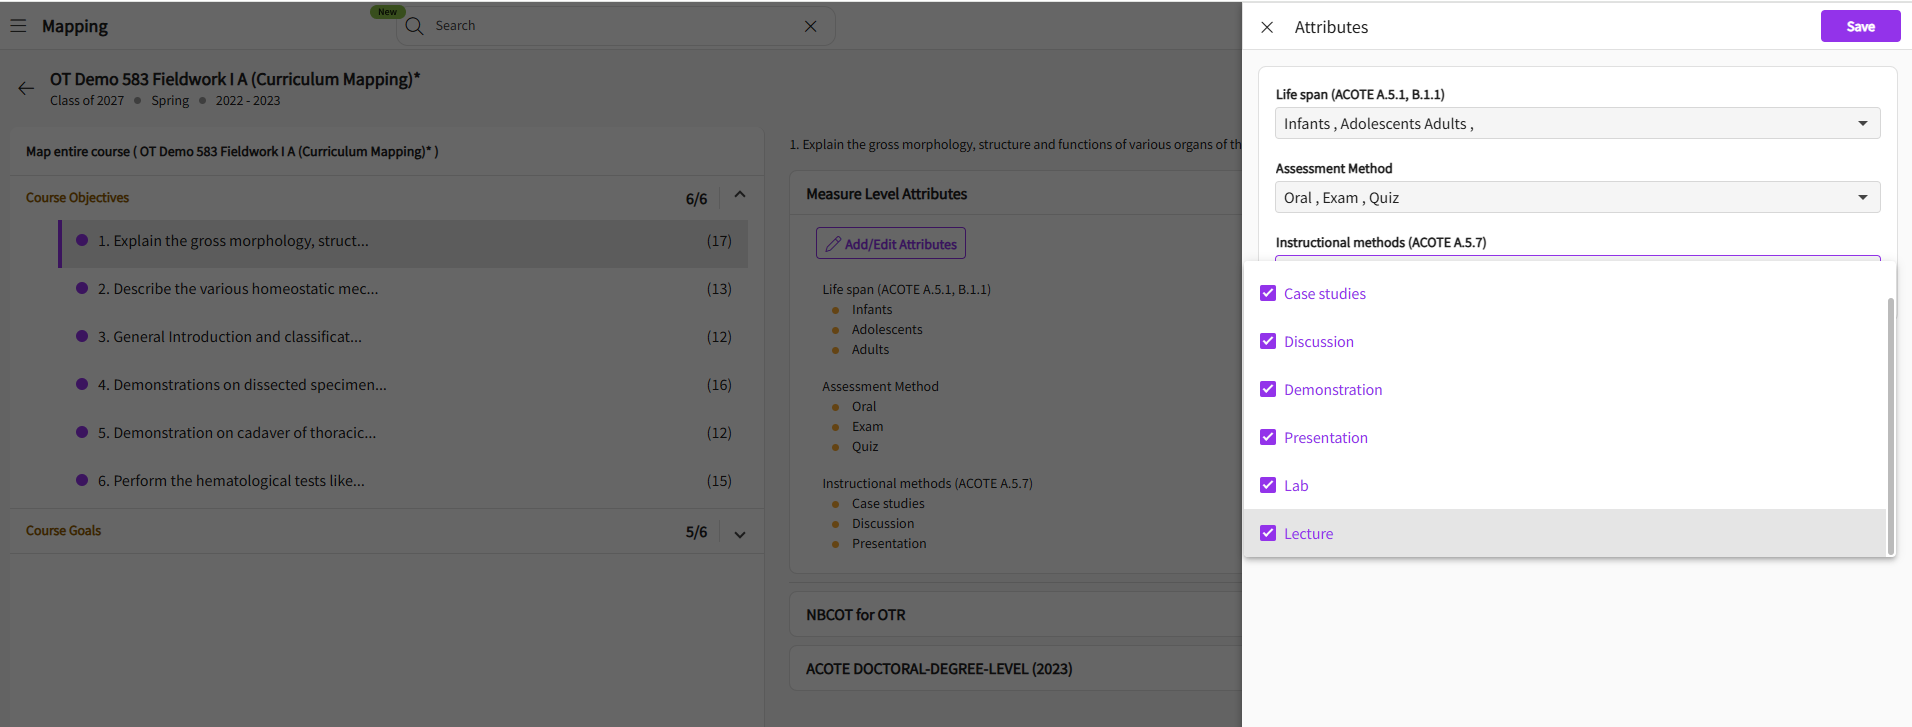The height and width of the screenshot is (727, 1912).
Task: Go back using the left arrow icon
Action: tap(26, 88)
